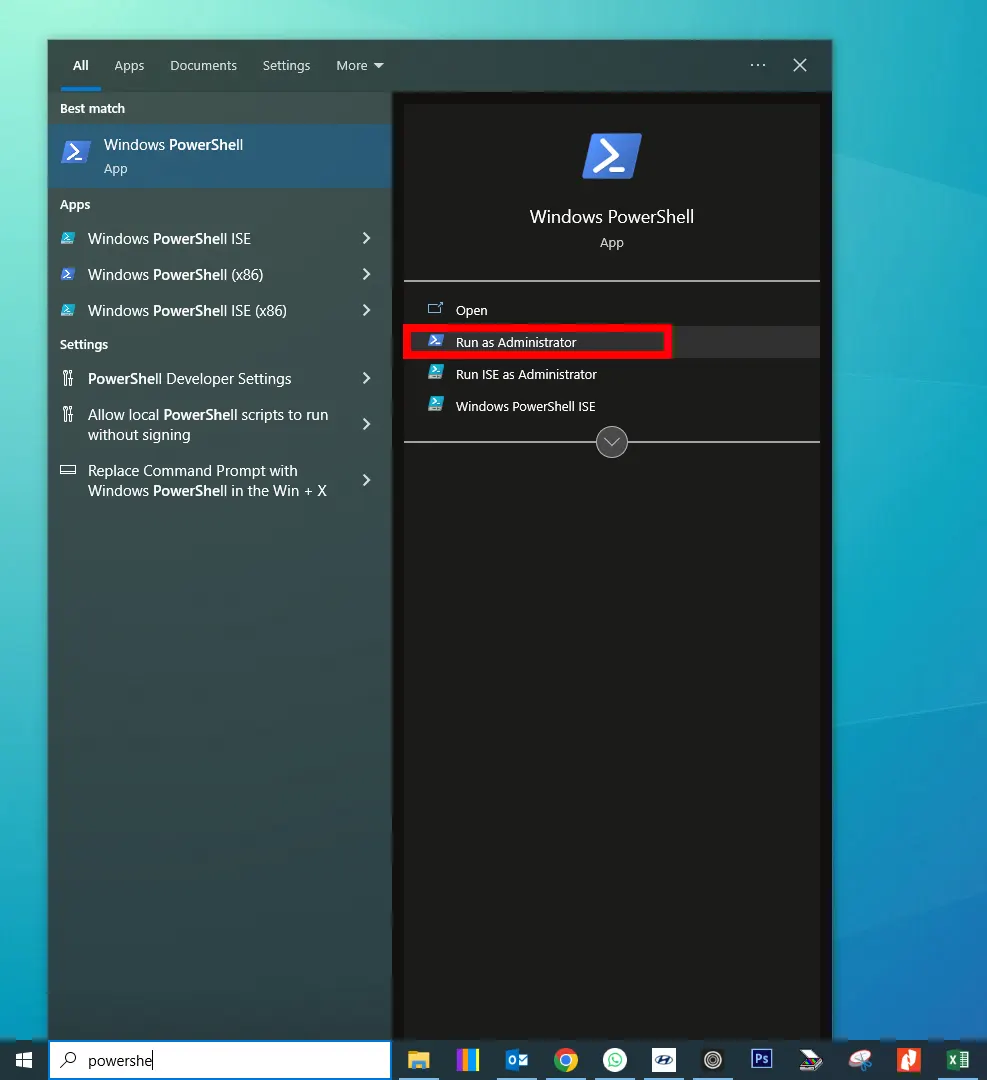The width and height of the screenshot is (987, 1080).
Task: Click Windows PowerShell title in preview pane
Action: [612, 216]
